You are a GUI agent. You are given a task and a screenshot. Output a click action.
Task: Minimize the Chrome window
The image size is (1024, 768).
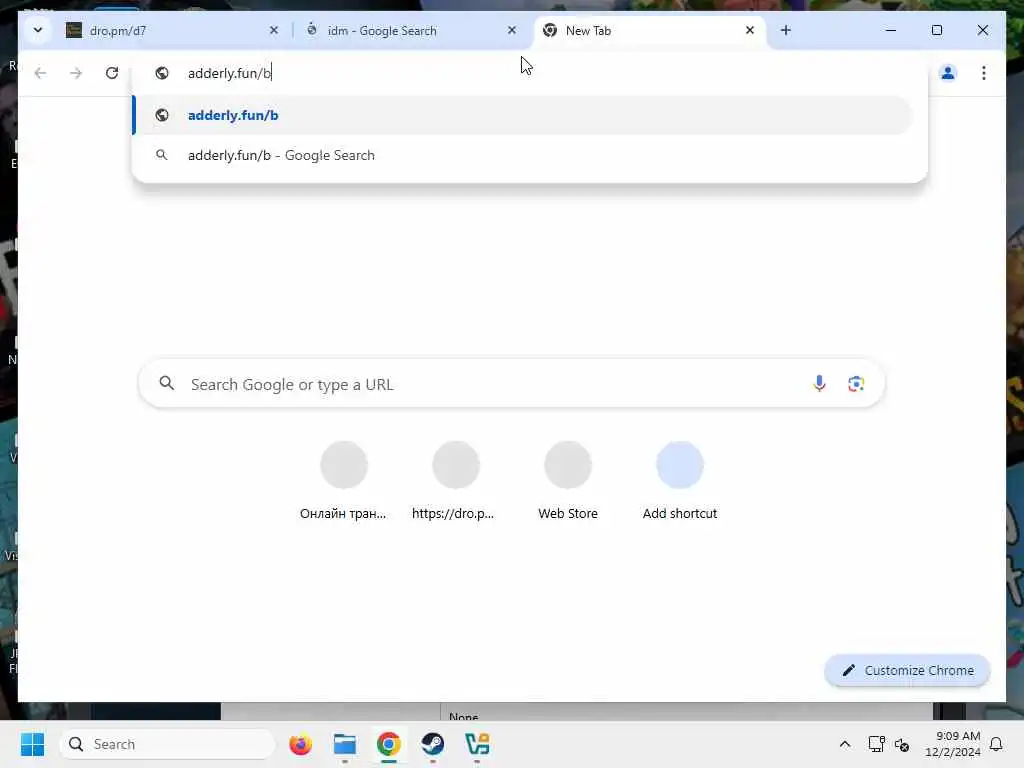tap(891, 30)
